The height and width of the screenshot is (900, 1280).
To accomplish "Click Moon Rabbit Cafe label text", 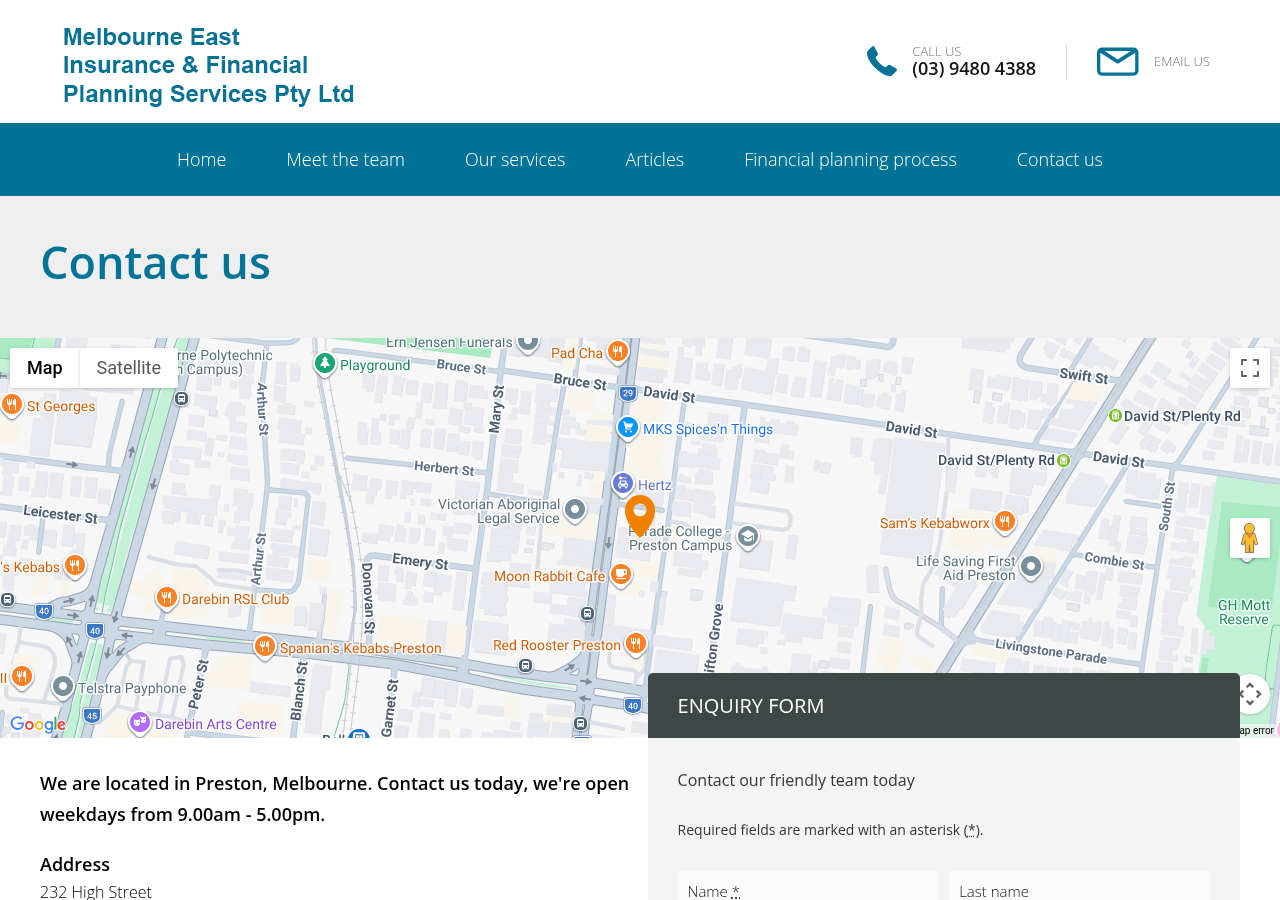I will click(550, 576).
